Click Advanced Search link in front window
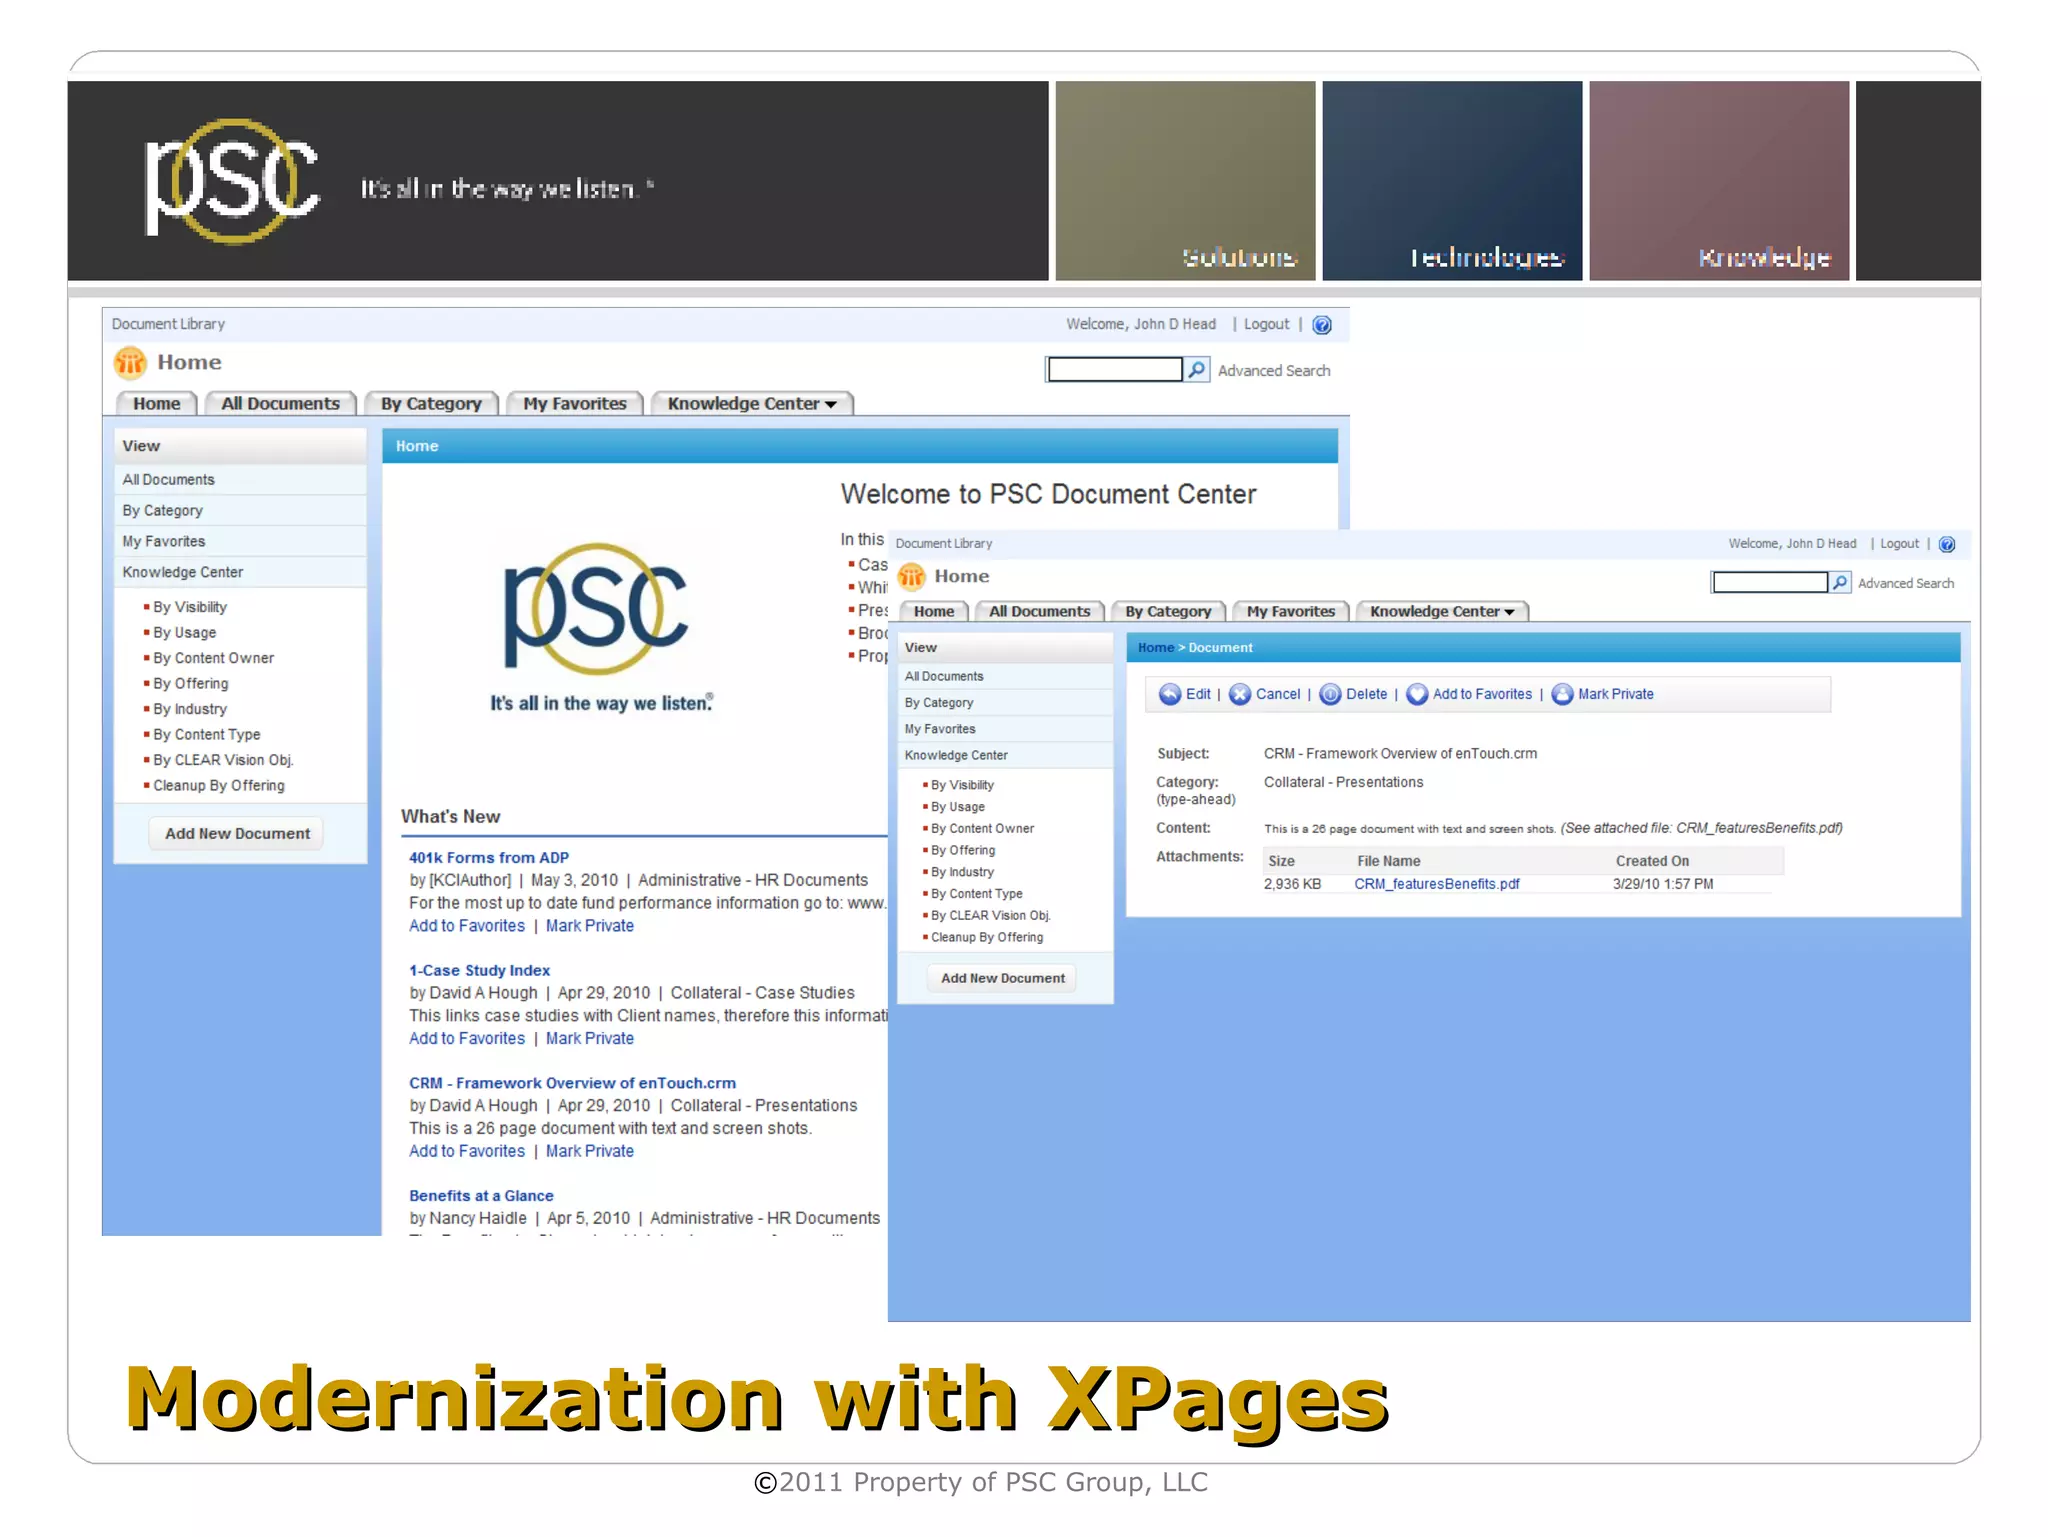 pyautogui.click(x=1906, y=584)
